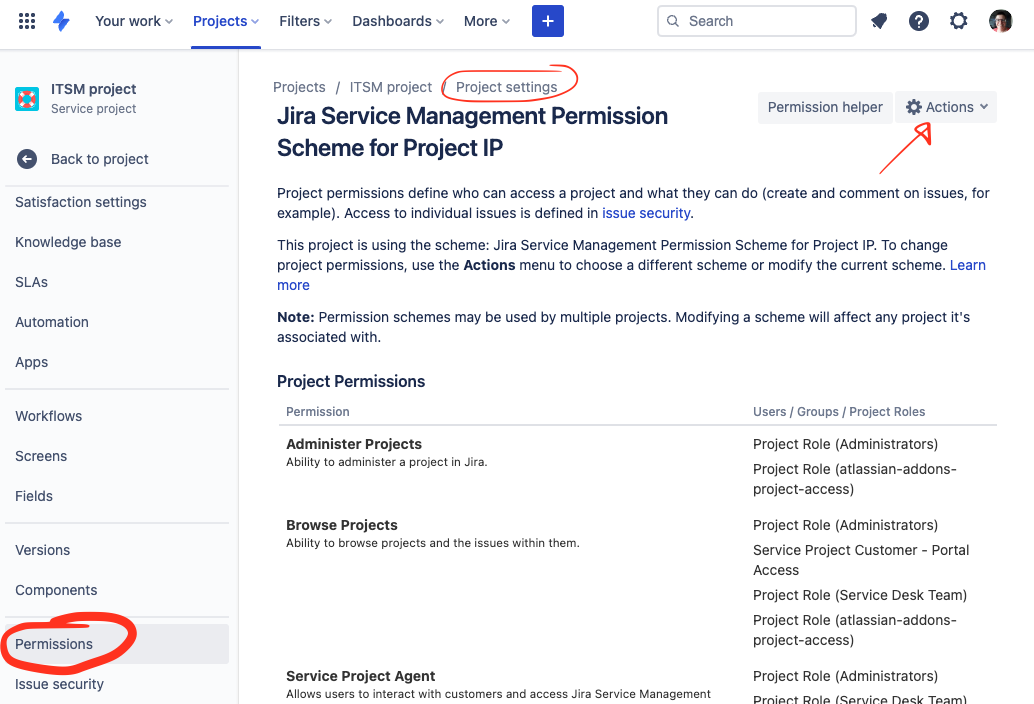This screenshot has width=1034, height=704.
Task: Open Satisfaction settings in sidebar
Action: coord(81,202)
